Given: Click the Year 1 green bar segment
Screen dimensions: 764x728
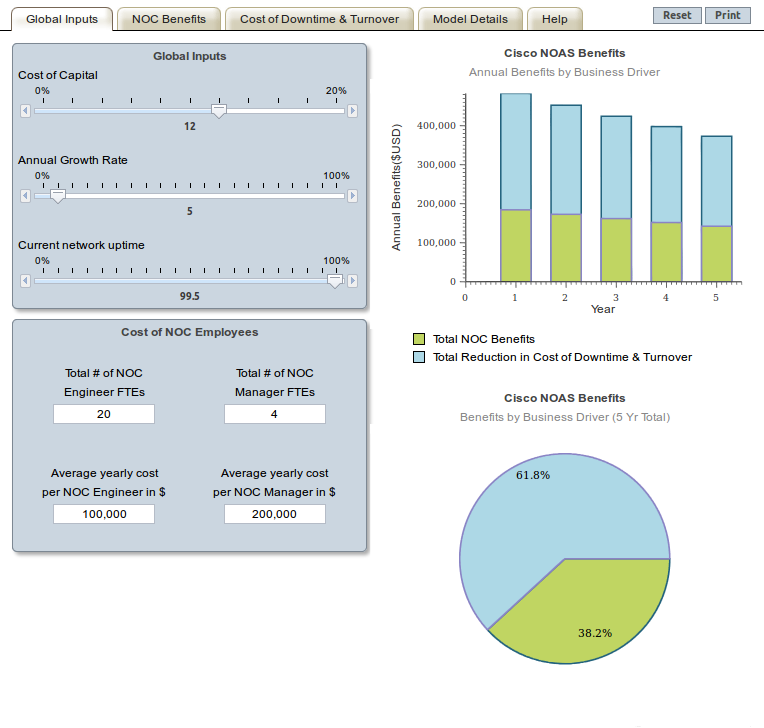Looking at the screenshot, I should tap(516, 246).
